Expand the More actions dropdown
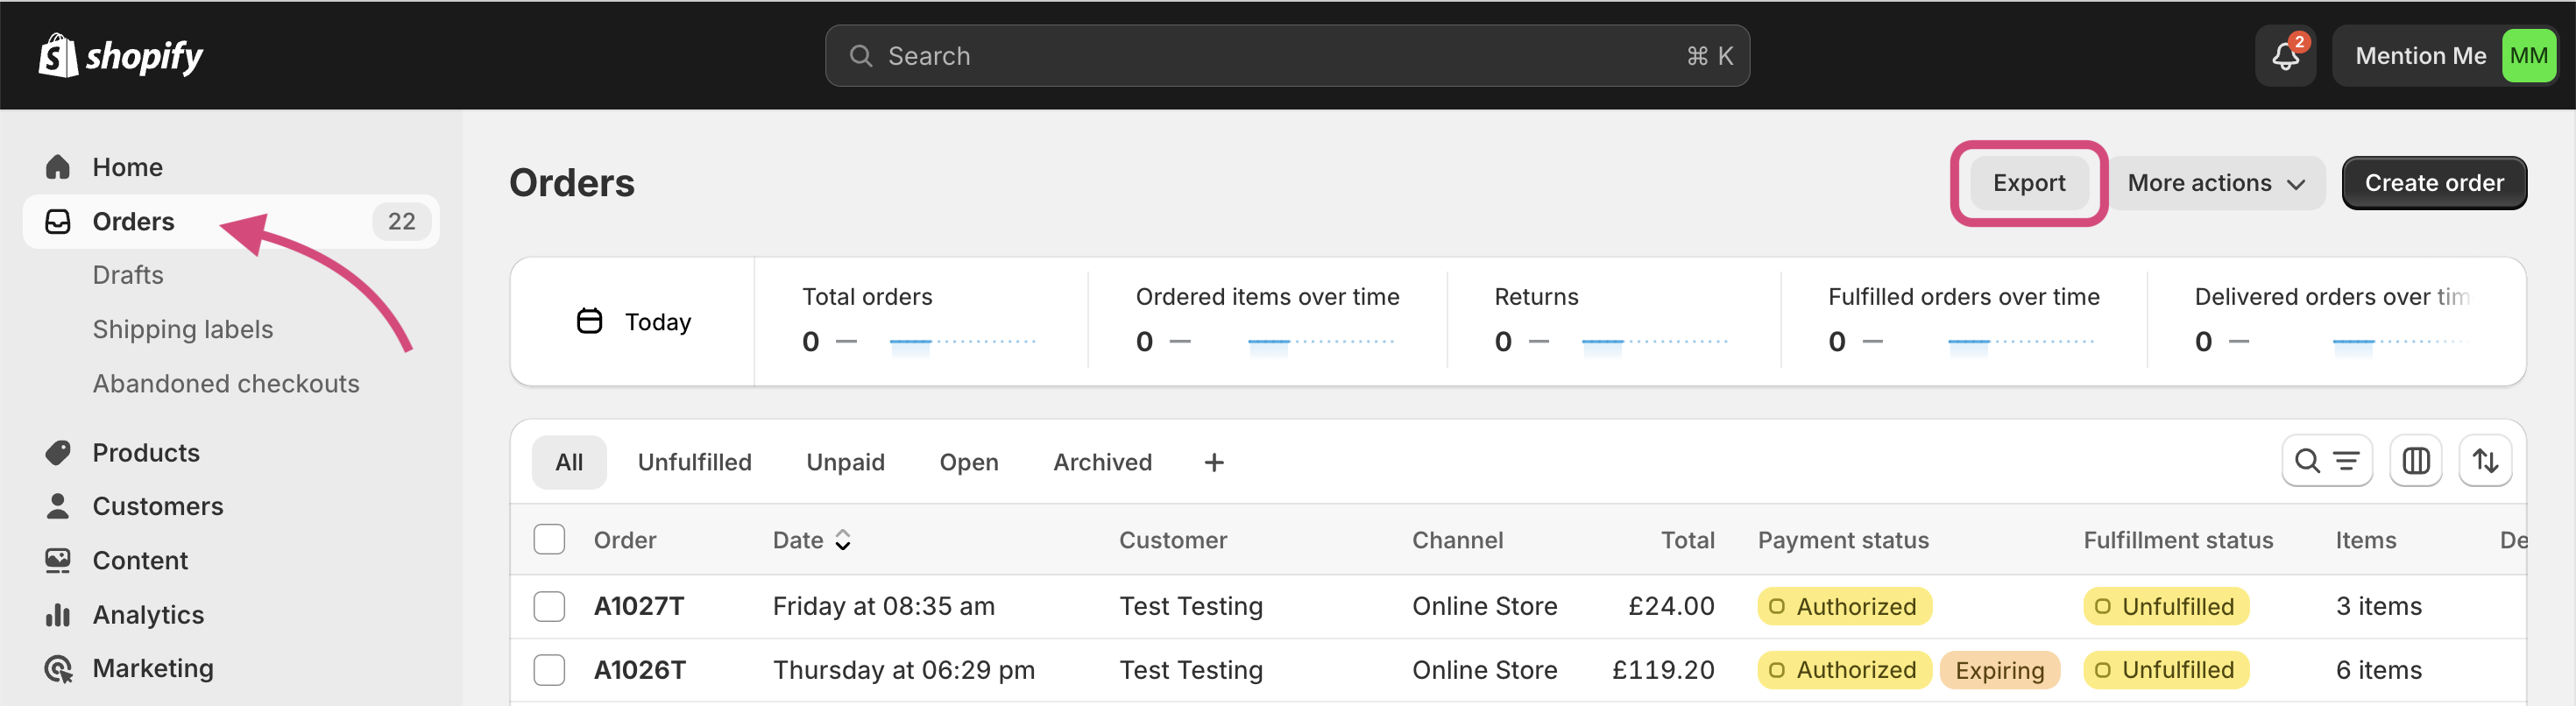 (2216, 183)
